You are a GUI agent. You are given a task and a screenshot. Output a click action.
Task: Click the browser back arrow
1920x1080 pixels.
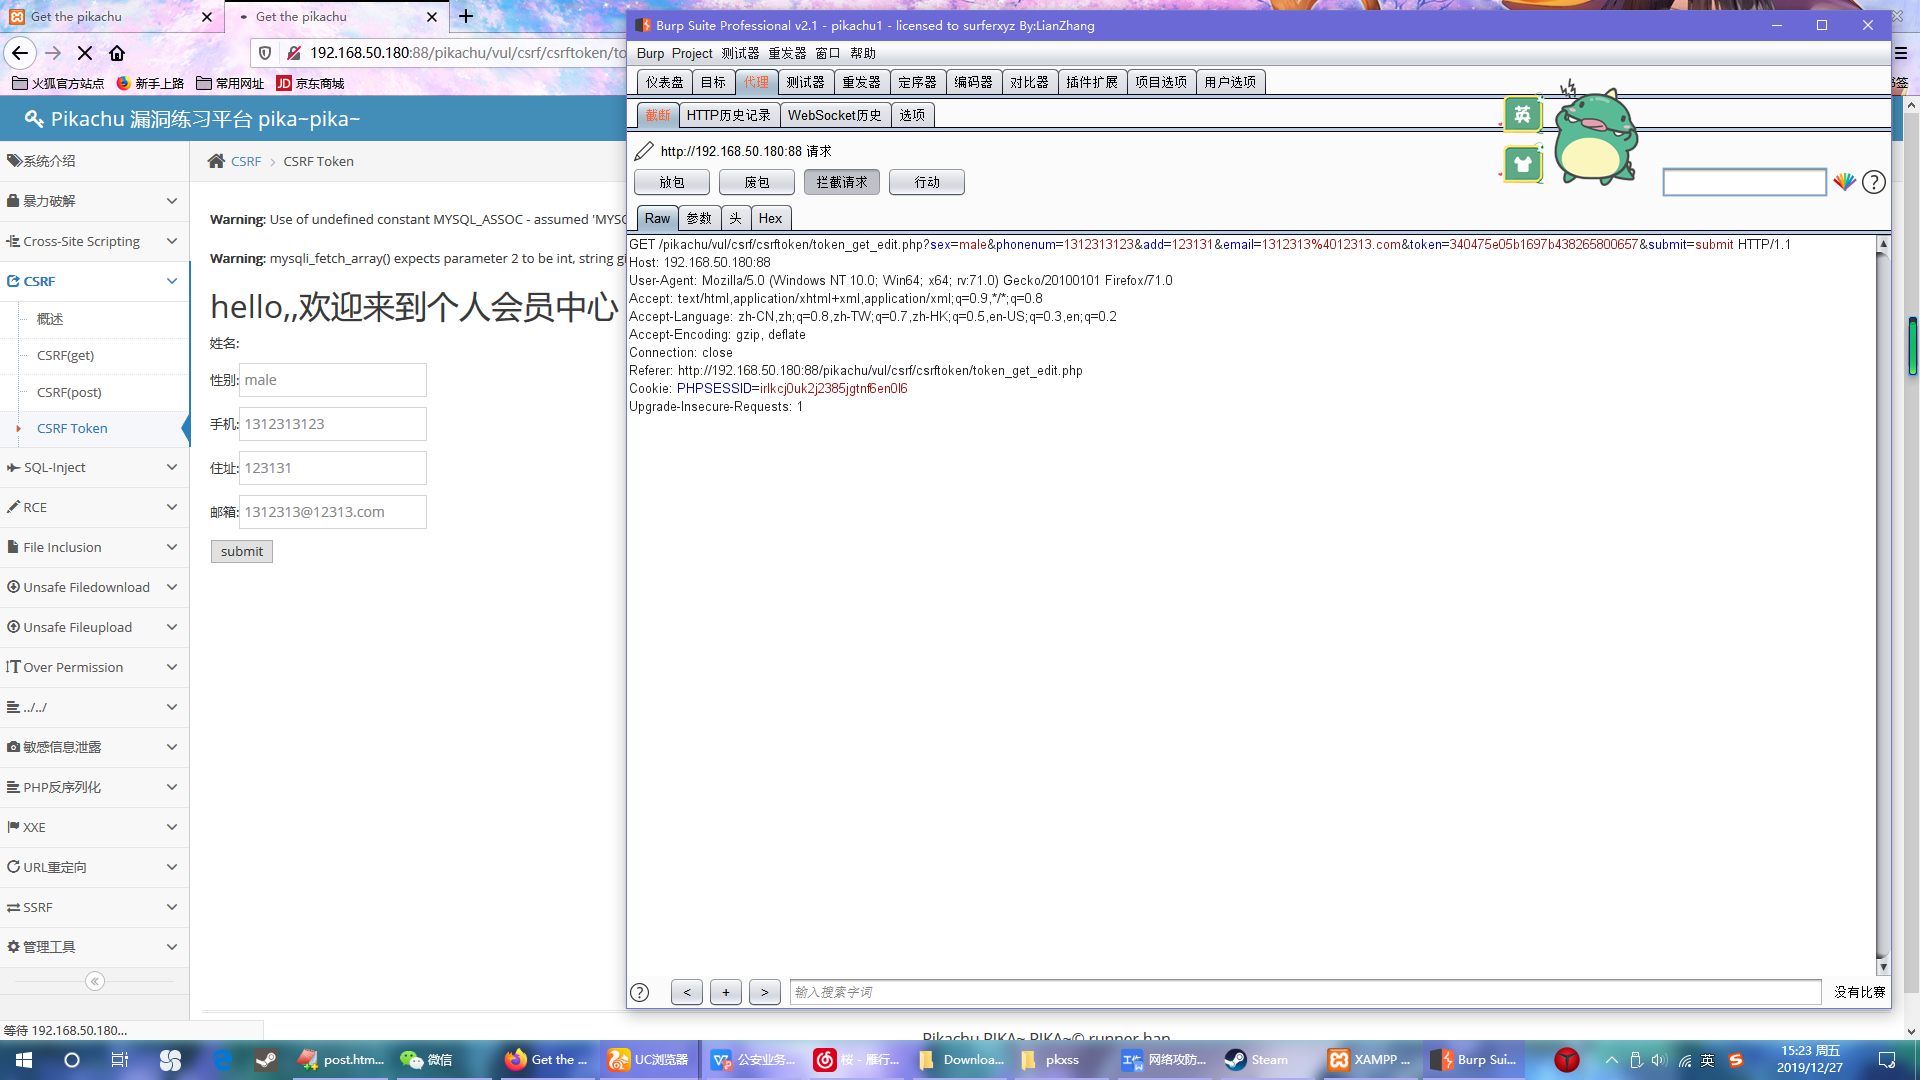point(21,53)
